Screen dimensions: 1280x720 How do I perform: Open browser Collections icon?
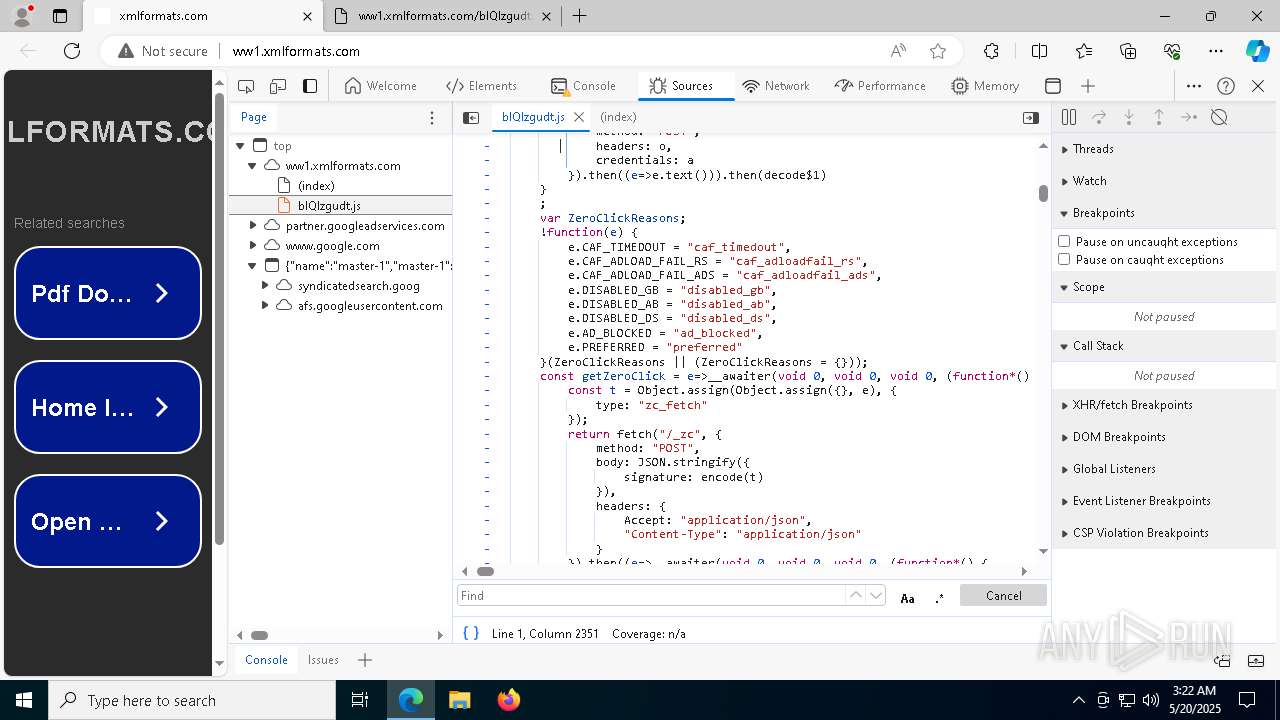1128,51
